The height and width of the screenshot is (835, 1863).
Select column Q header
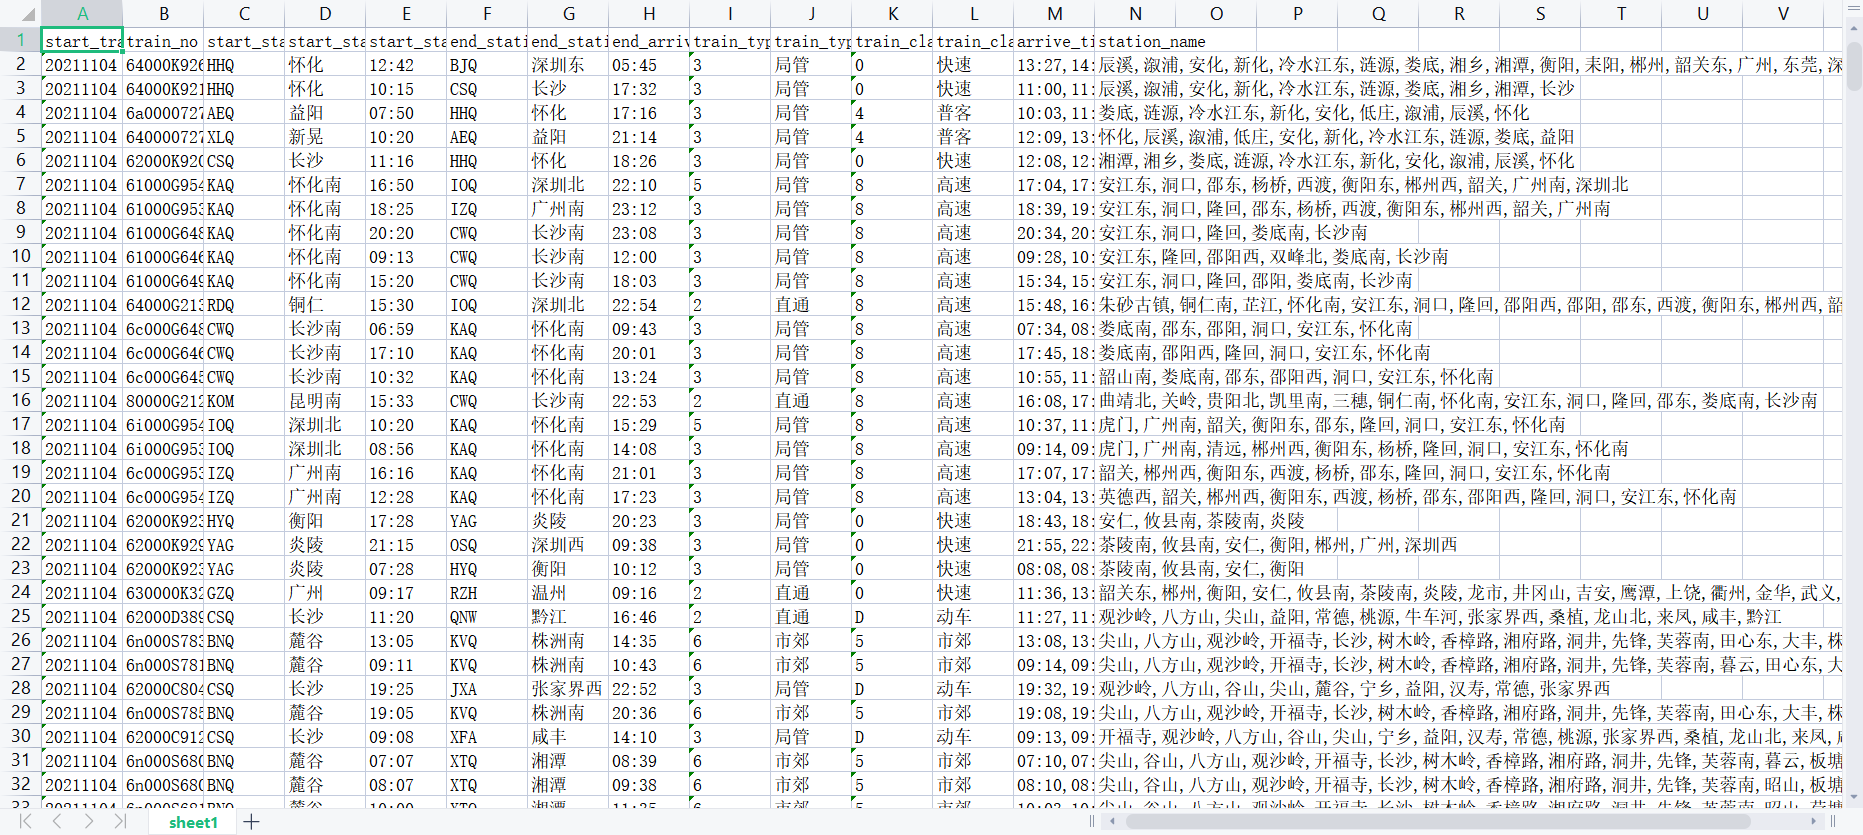tap(1378, 14)
